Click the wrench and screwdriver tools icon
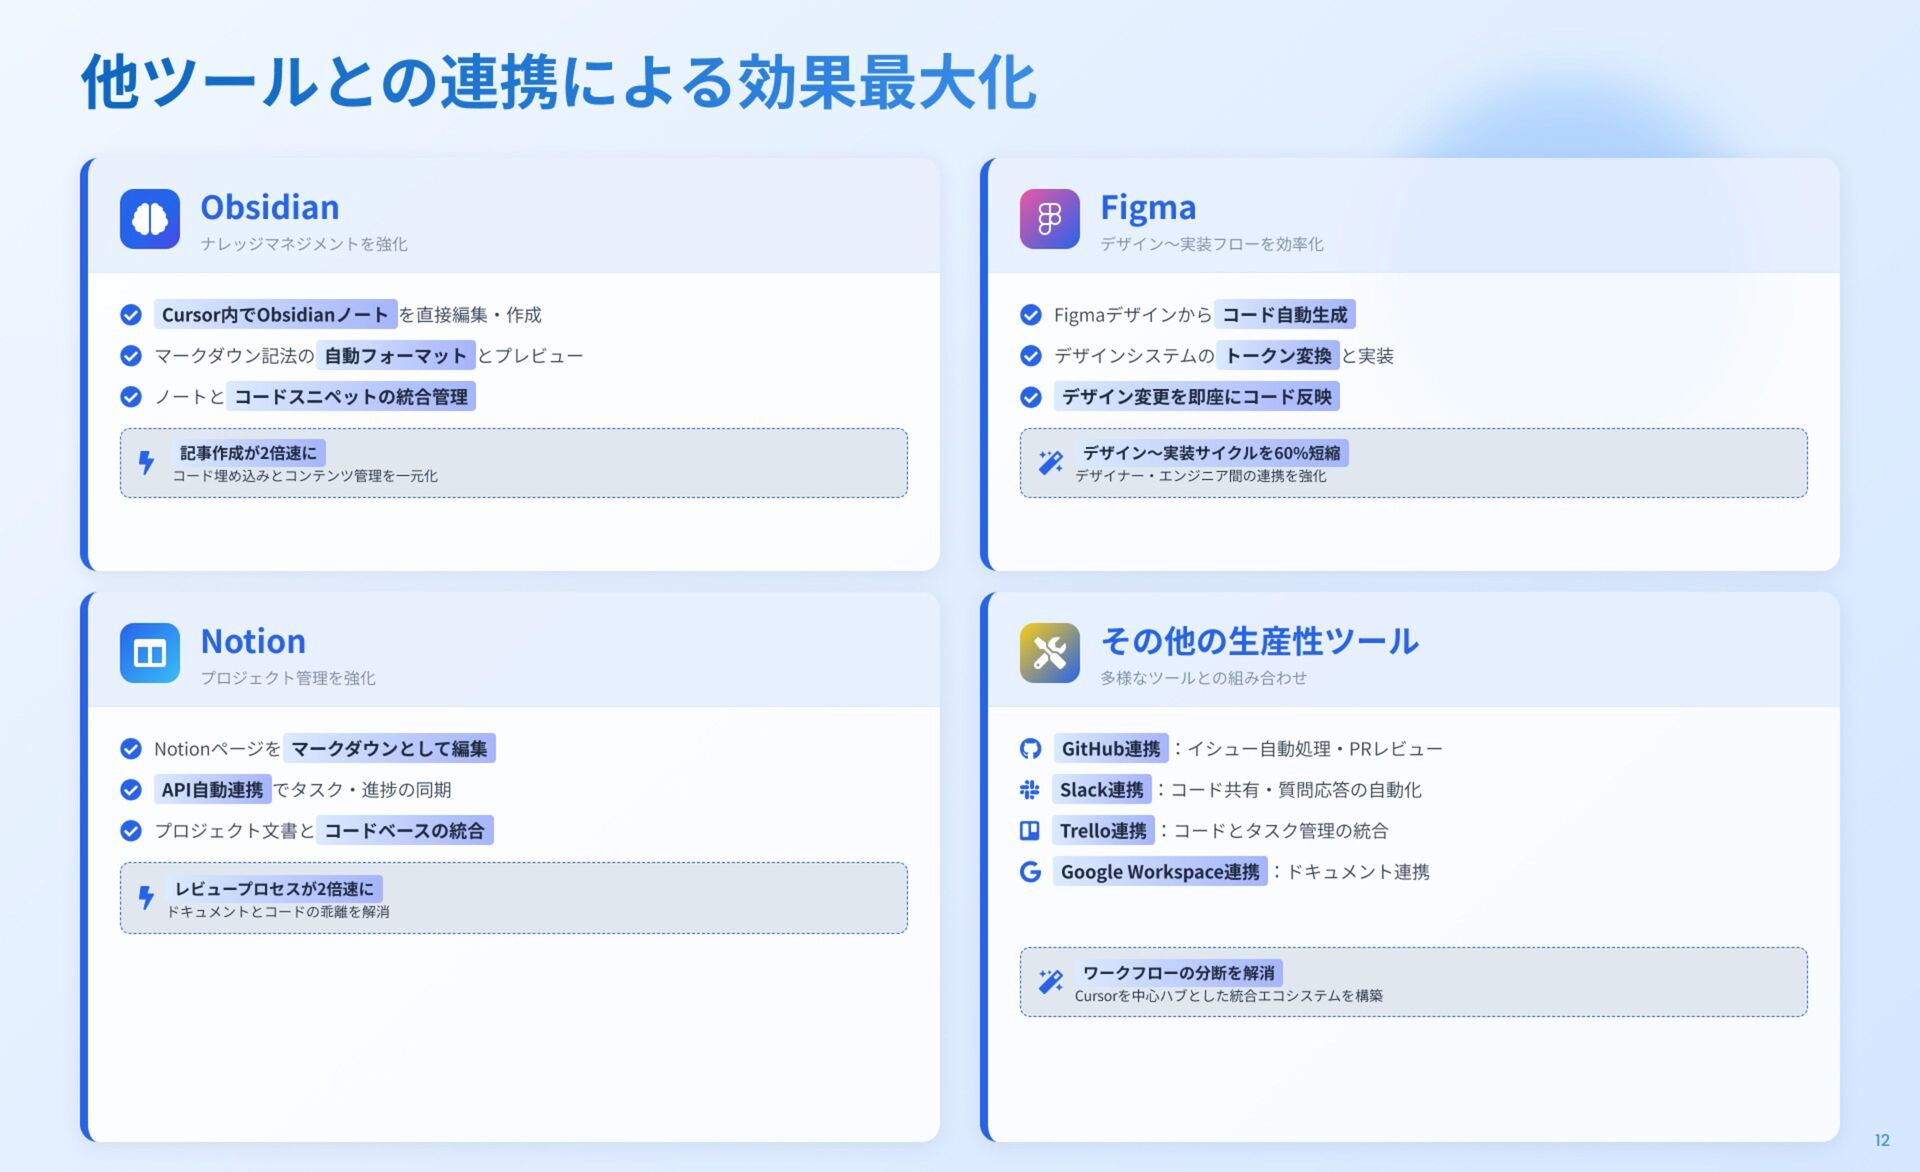Image resolution: width=1920 pixels, height=1172 pixels. click(x=1050, y=653)
